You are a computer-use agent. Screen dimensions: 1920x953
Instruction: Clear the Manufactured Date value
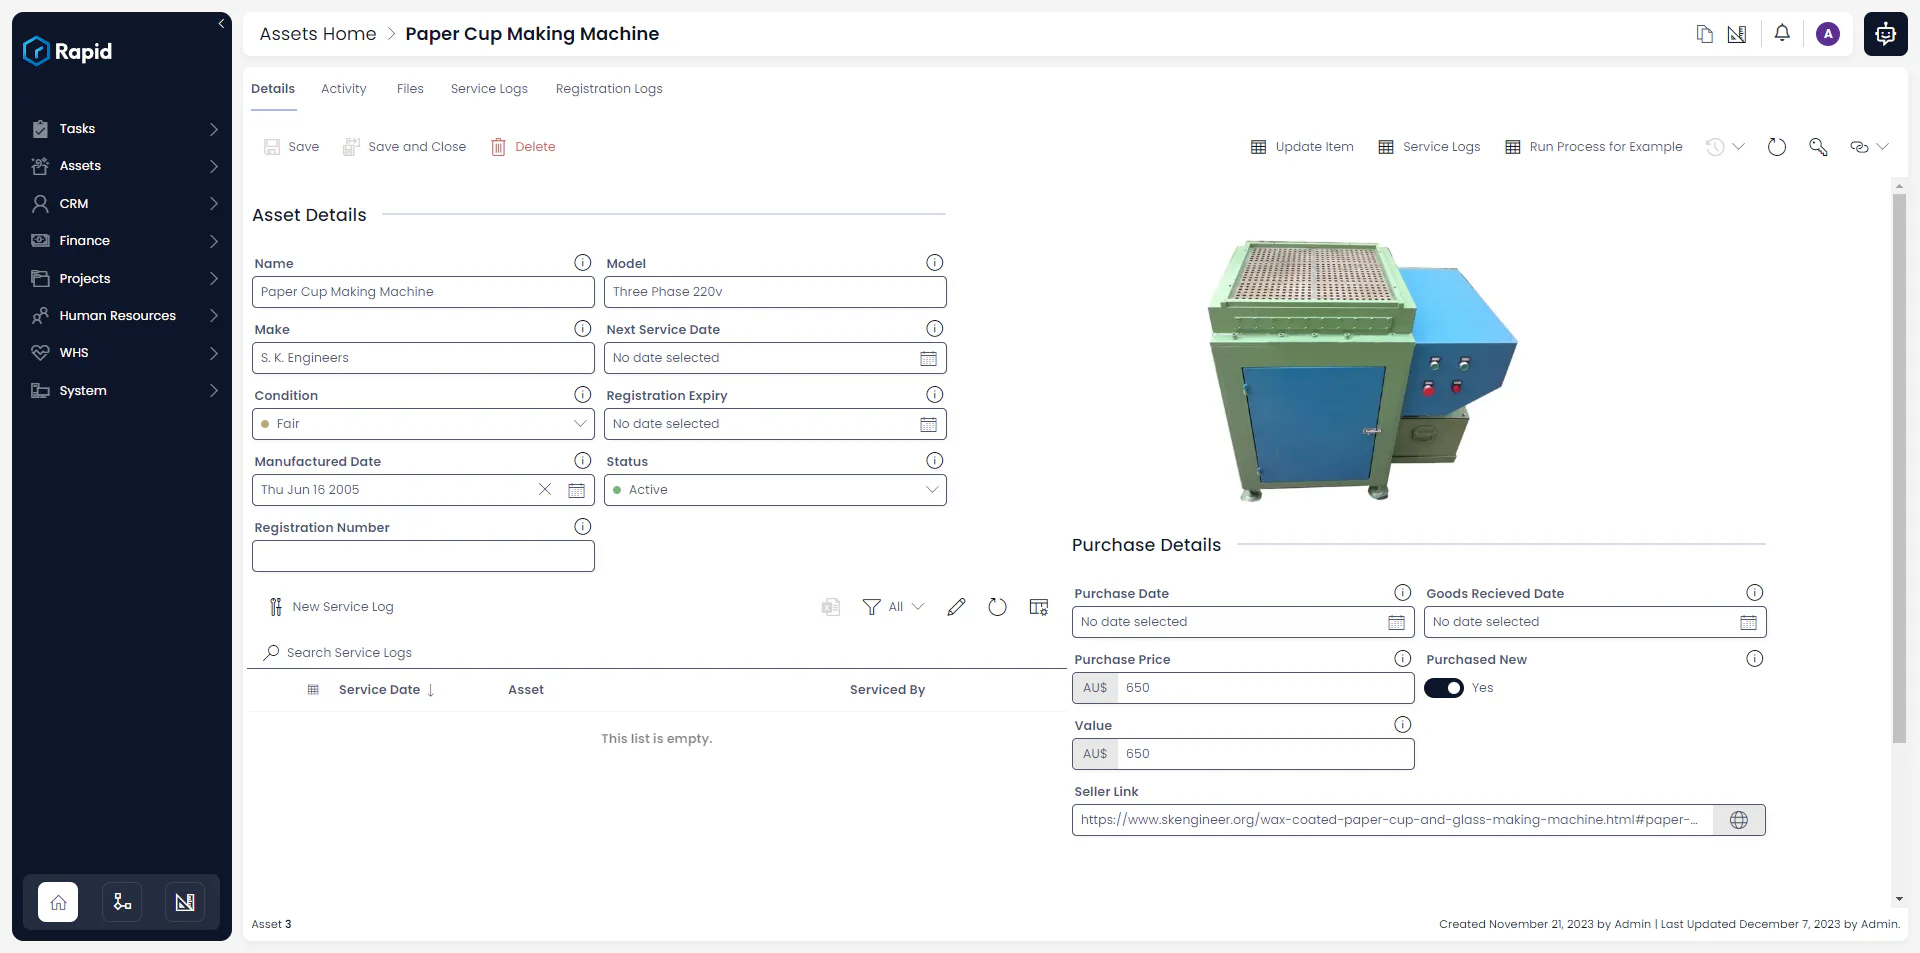545,490
